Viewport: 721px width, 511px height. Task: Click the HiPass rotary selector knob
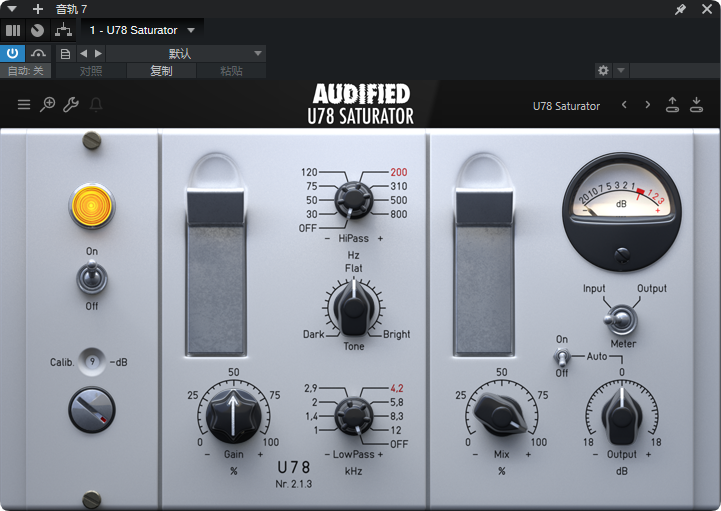point(354,200)
